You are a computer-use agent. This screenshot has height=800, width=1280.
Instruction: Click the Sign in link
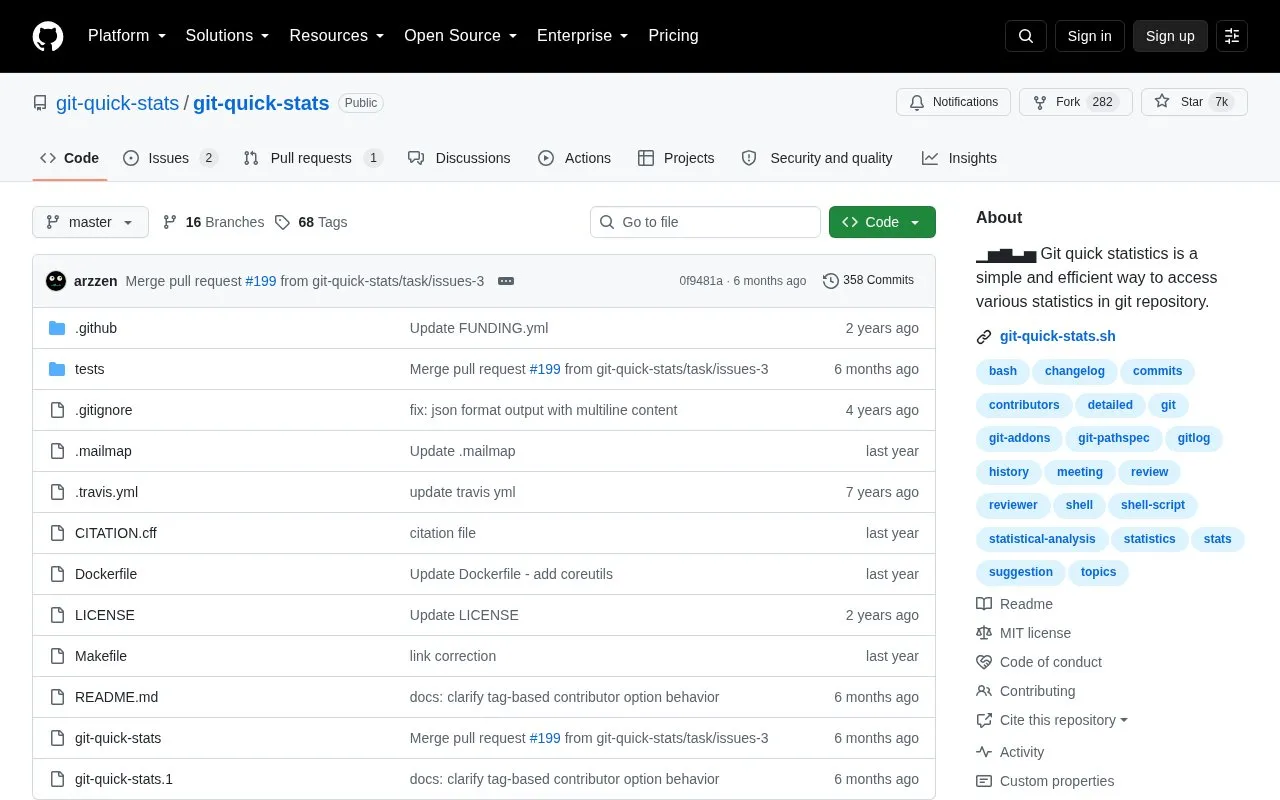1089,36
